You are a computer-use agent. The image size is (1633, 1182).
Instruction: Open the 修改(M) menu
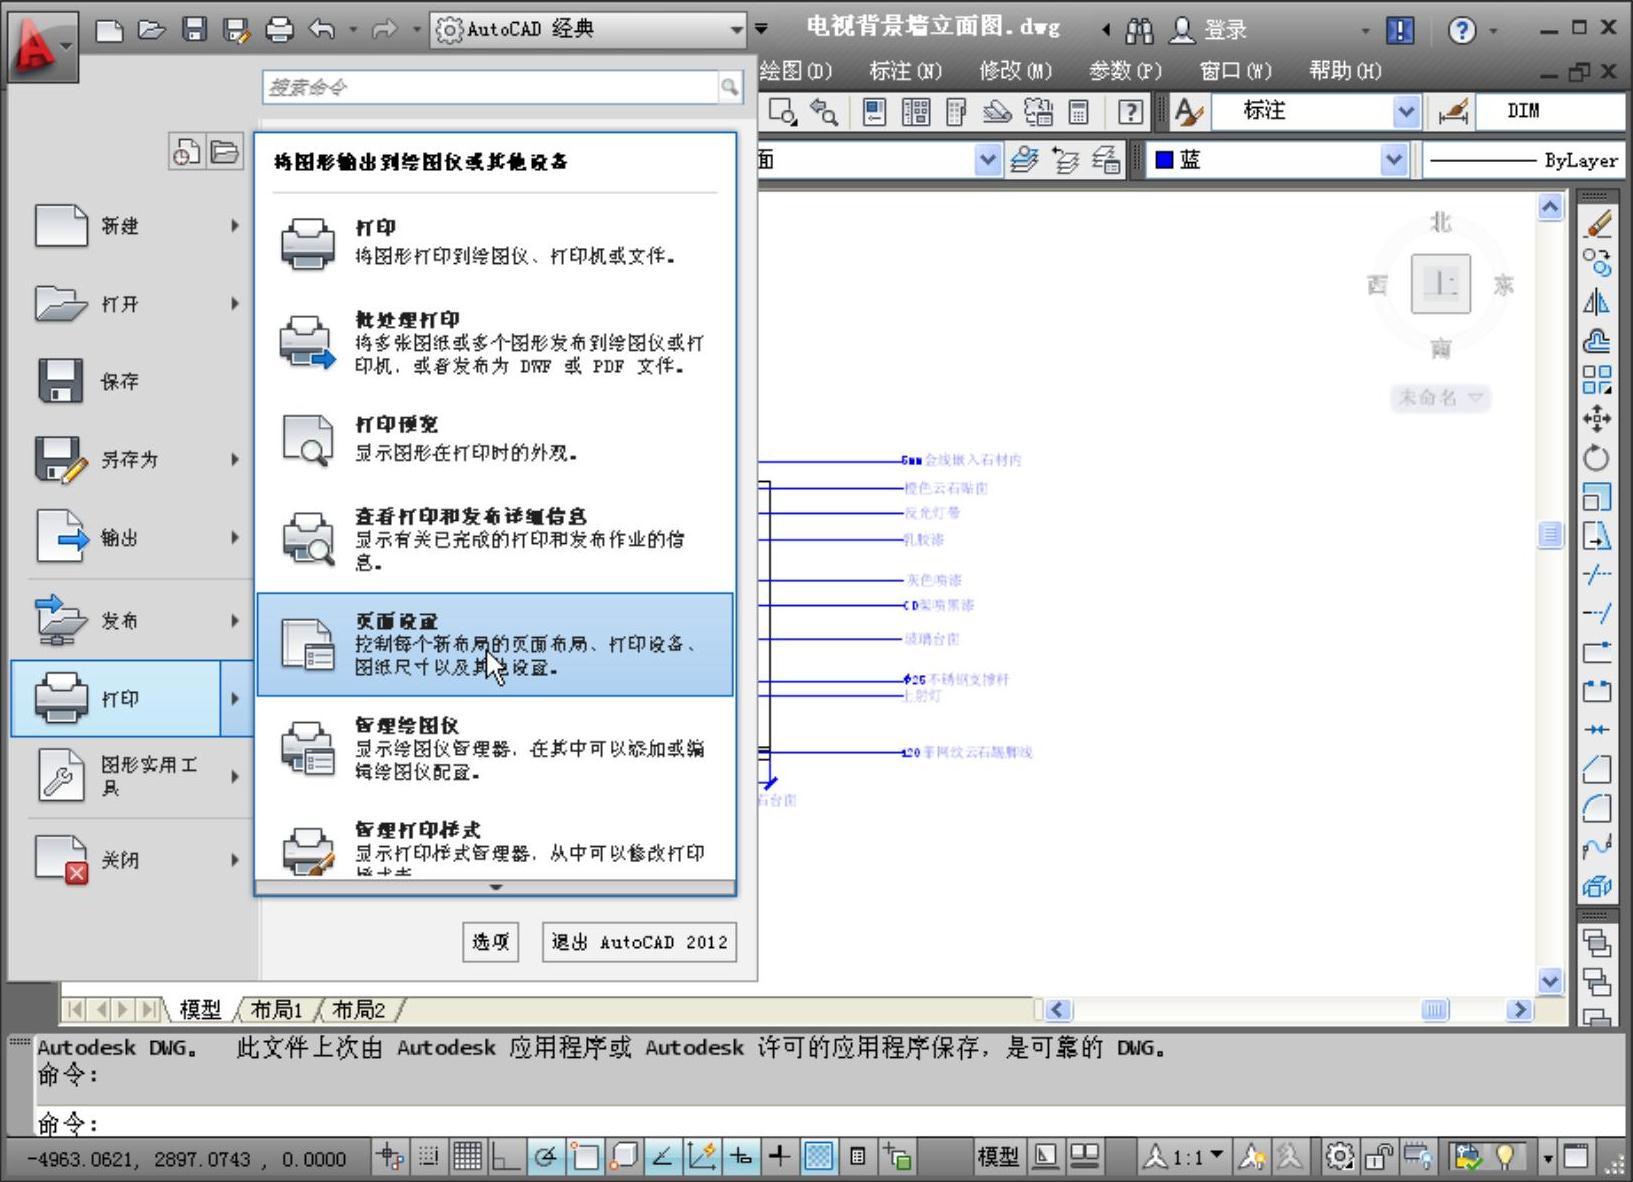click(x=1015, y=70)
